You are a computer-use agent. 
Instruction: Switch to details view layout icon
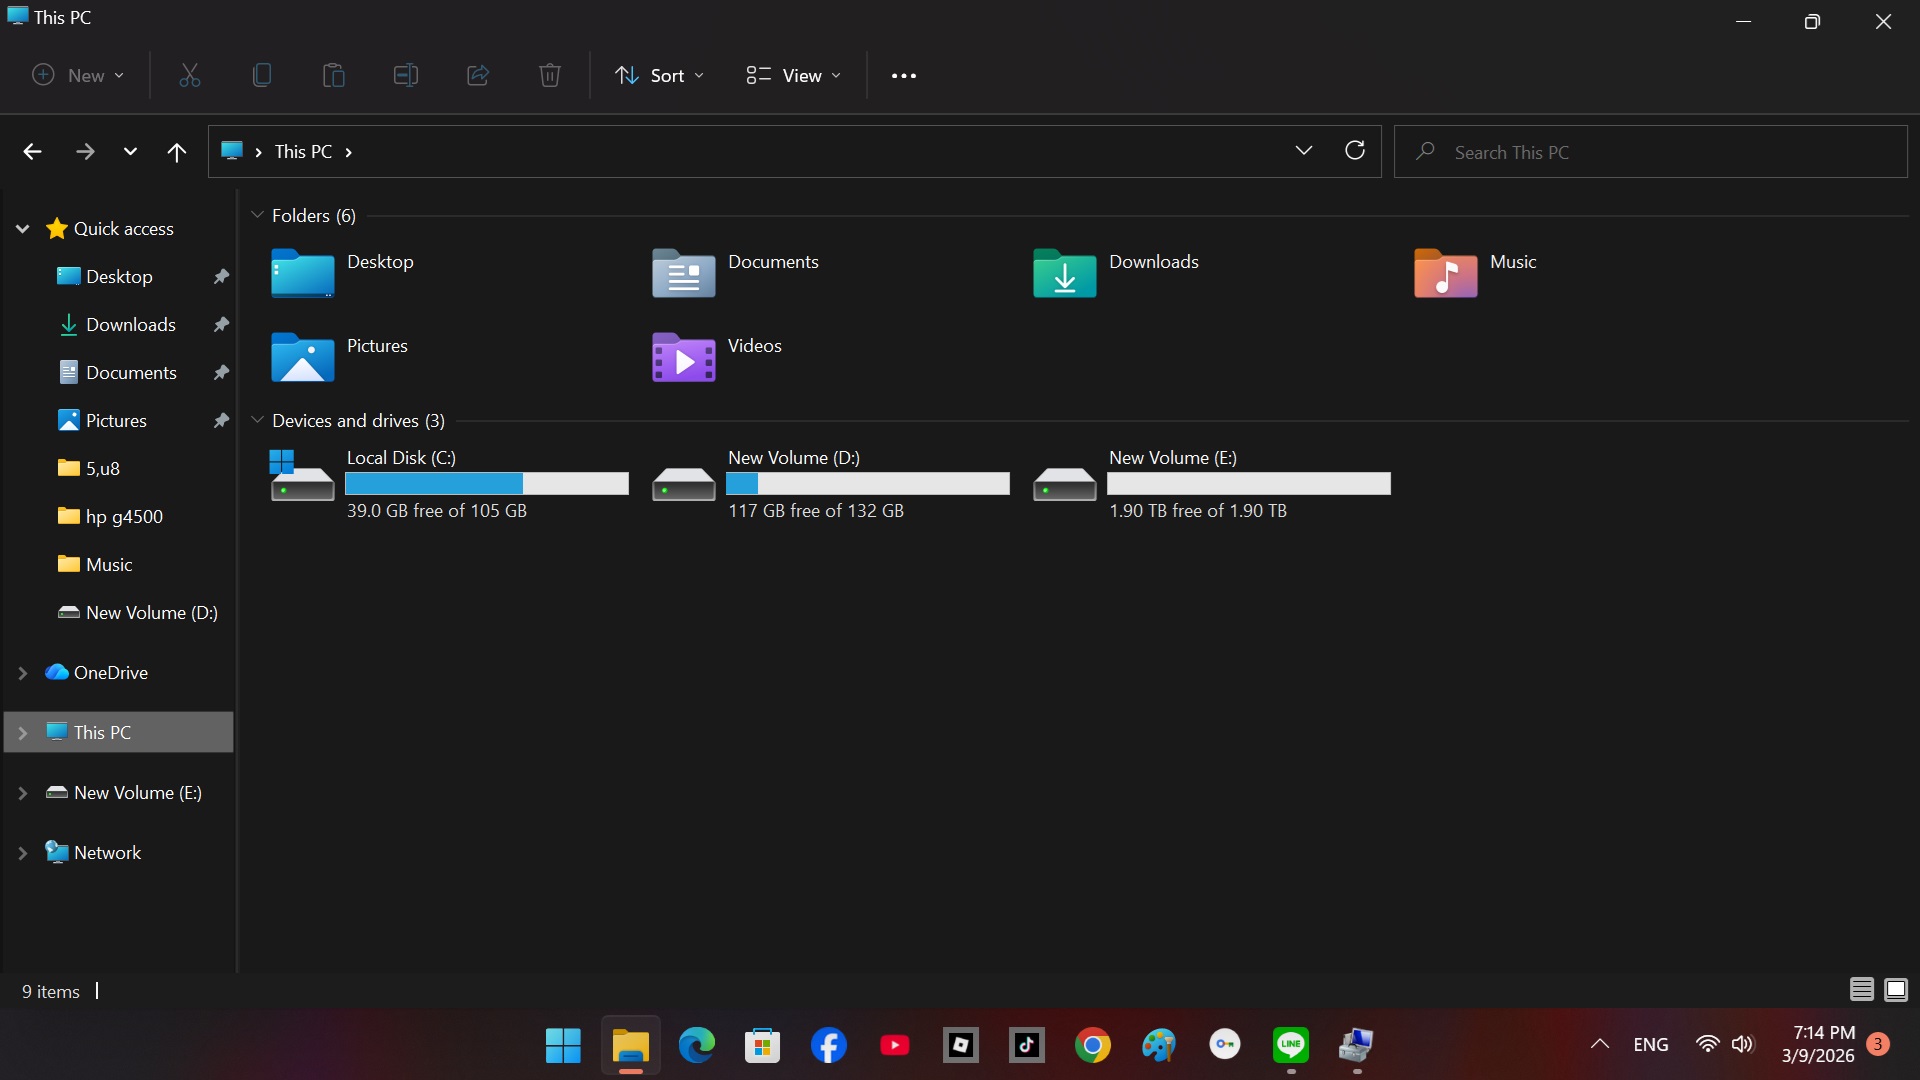click(x=1861, y=990)
